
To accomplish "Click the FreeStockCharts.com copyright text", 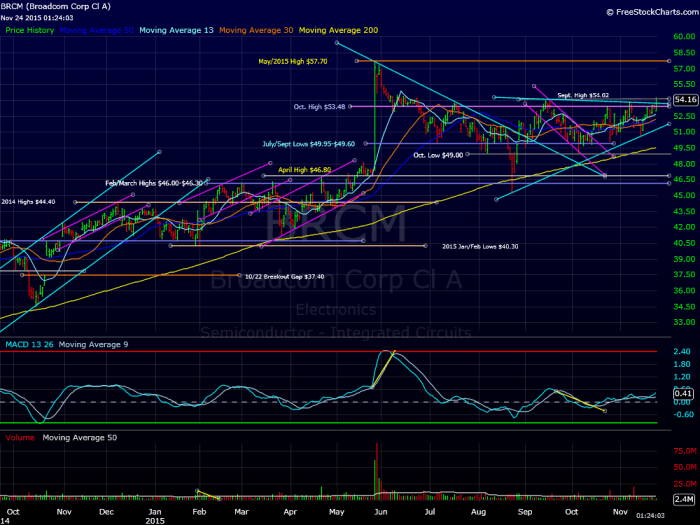I will pos(653,12).
